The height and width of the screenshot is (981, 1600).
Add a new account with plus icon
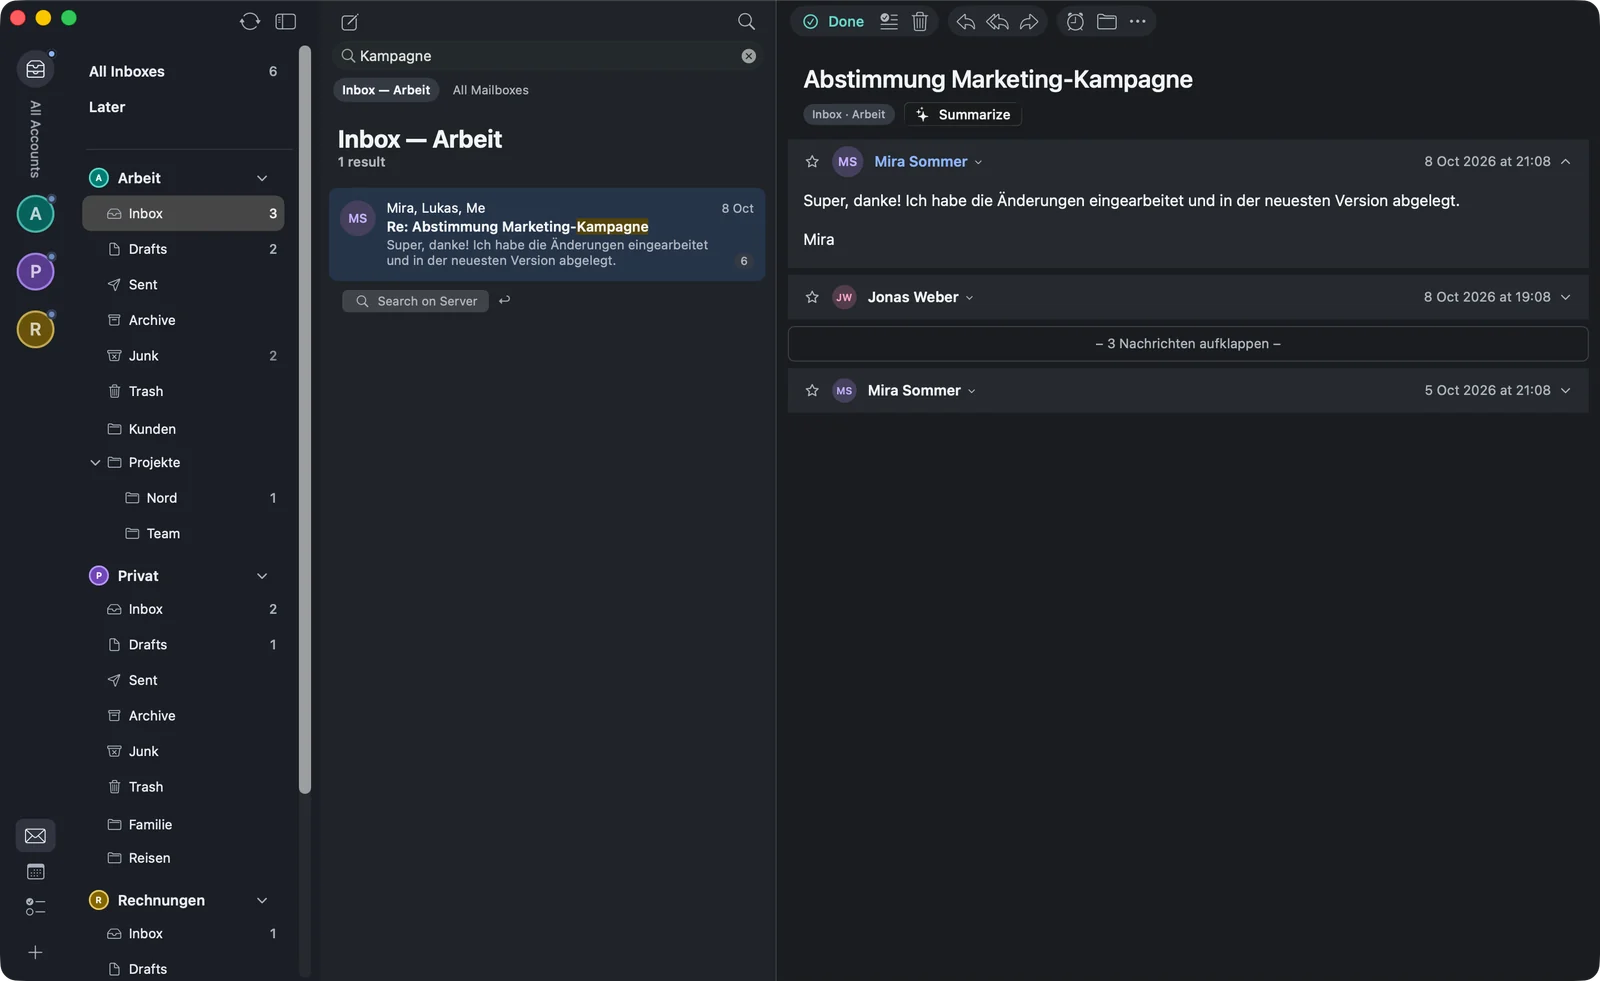point(35,952)
